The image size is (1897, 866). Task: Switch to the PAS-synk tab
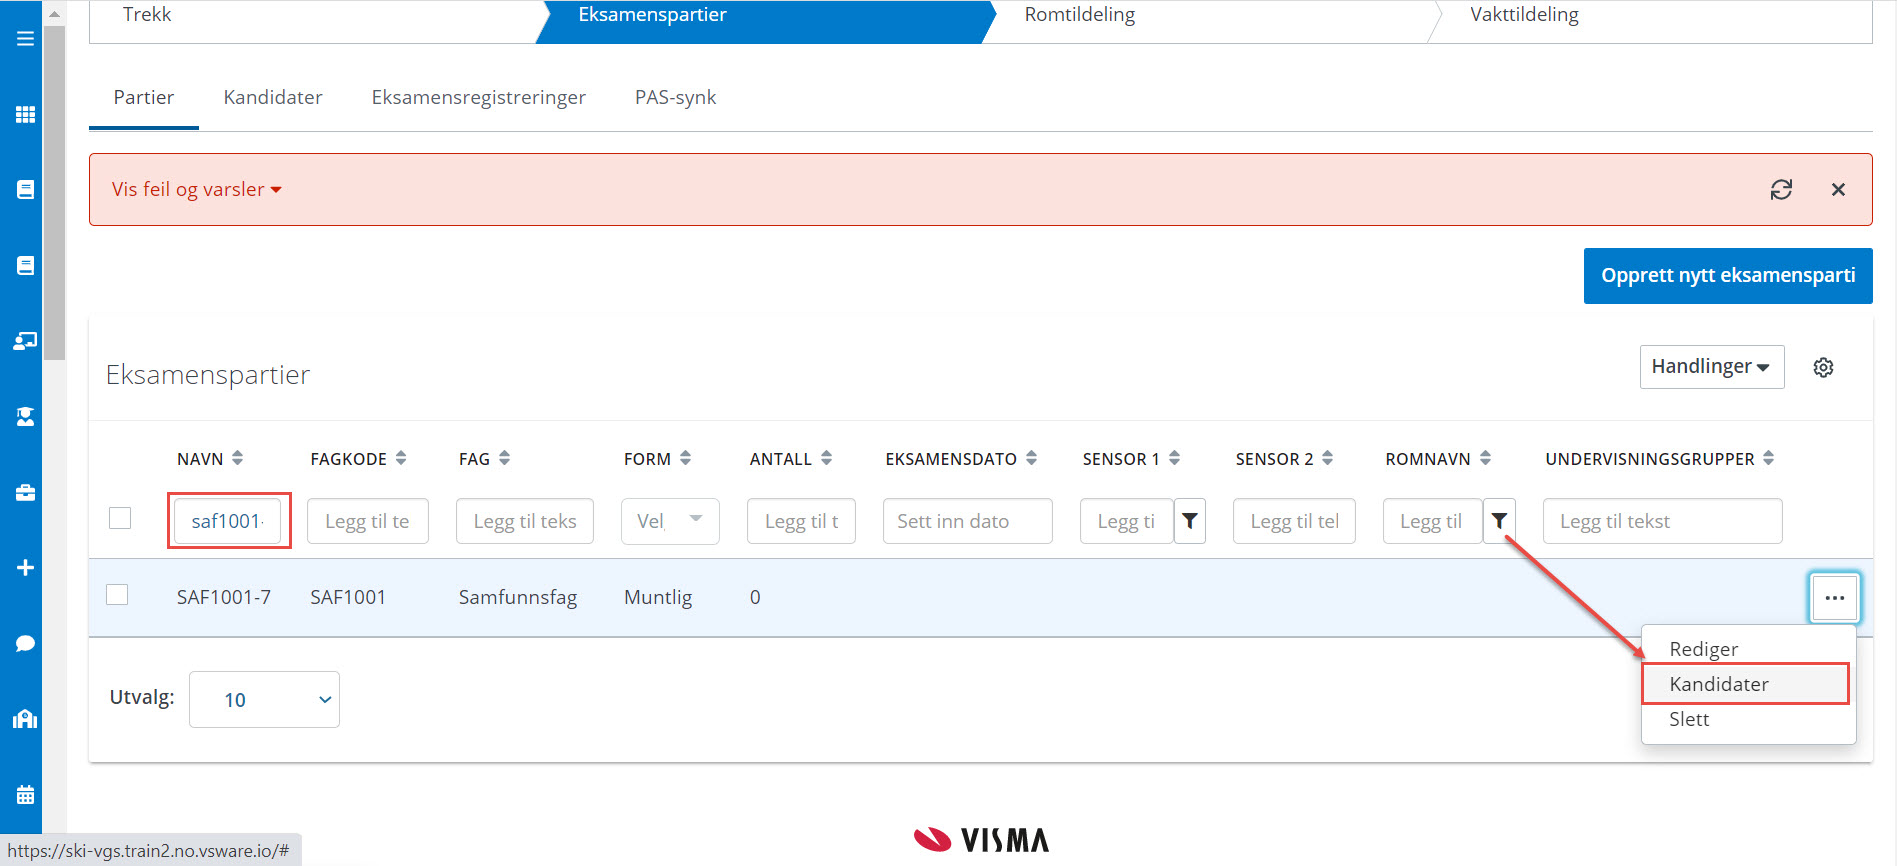coord(675,97)
